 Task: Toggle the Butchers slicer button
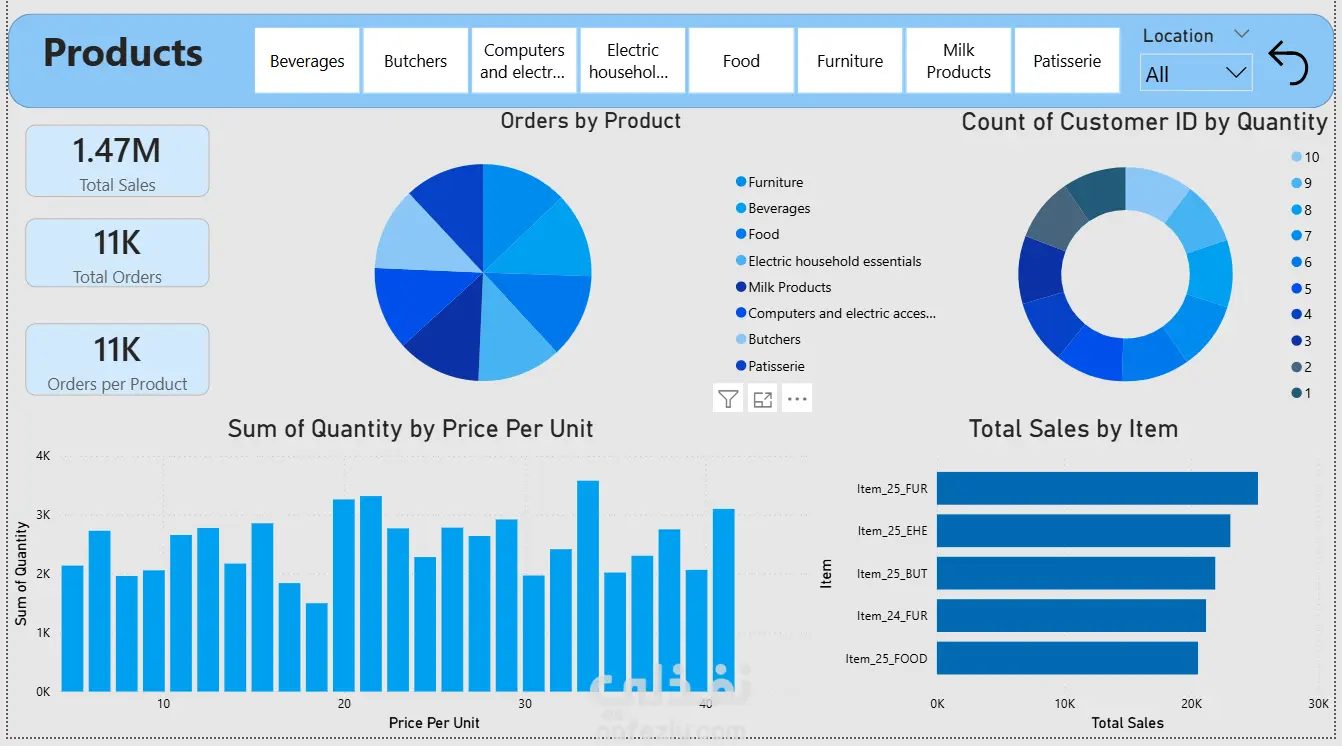tap(415, 61)
